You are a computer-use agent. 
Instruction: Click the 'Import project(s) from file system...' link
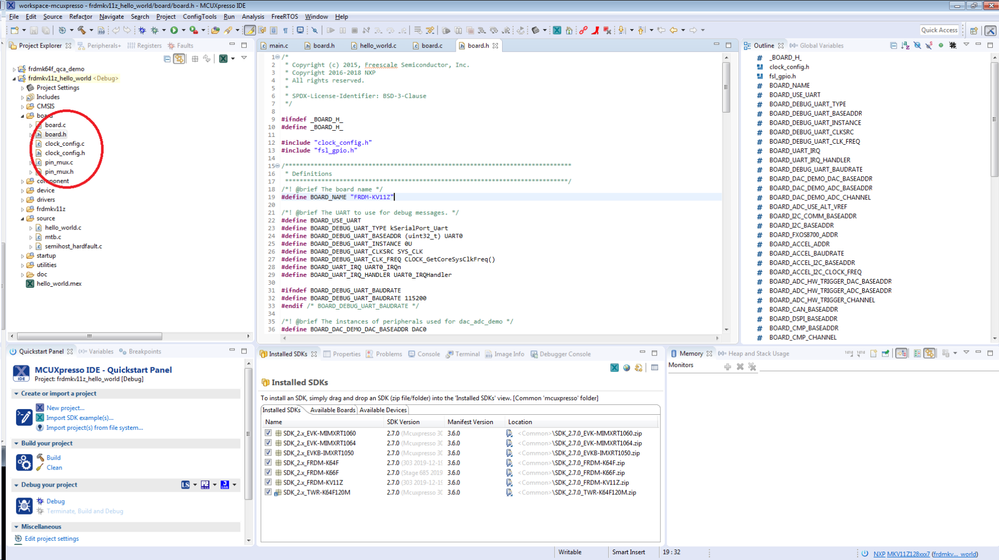pos(94,428)
